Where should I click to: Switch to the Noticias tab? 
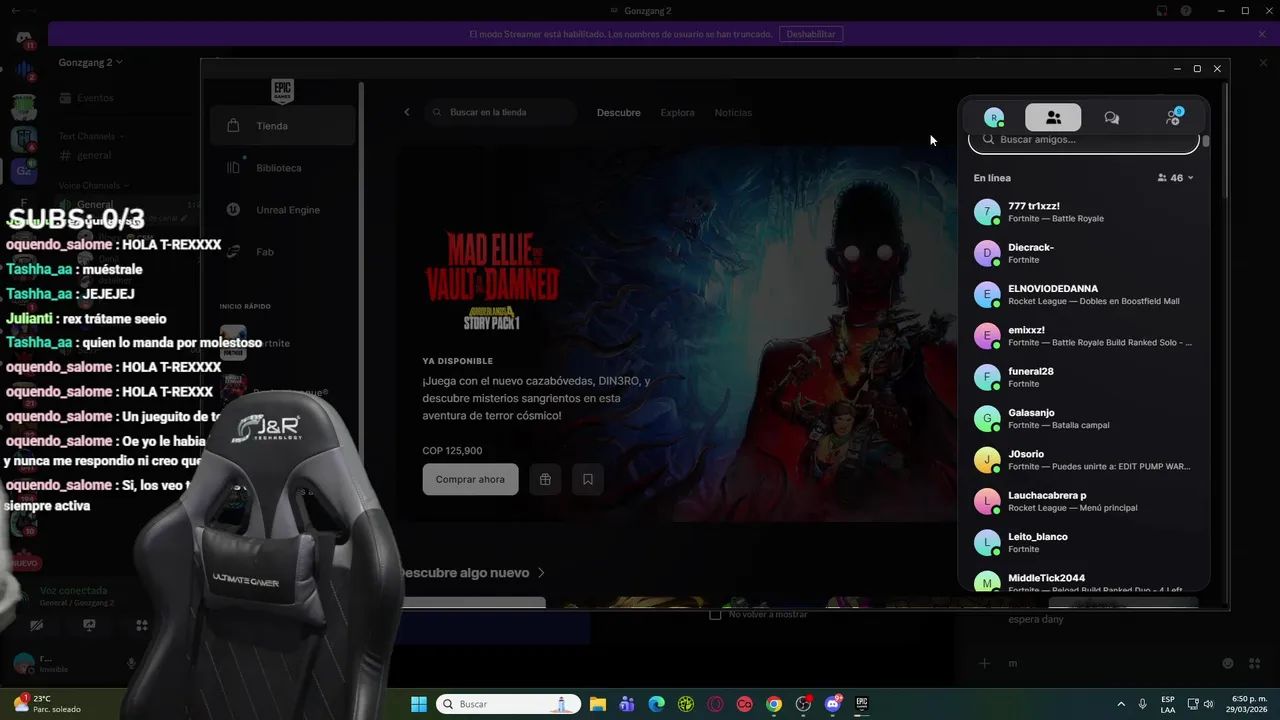click(x=733, y=113)
